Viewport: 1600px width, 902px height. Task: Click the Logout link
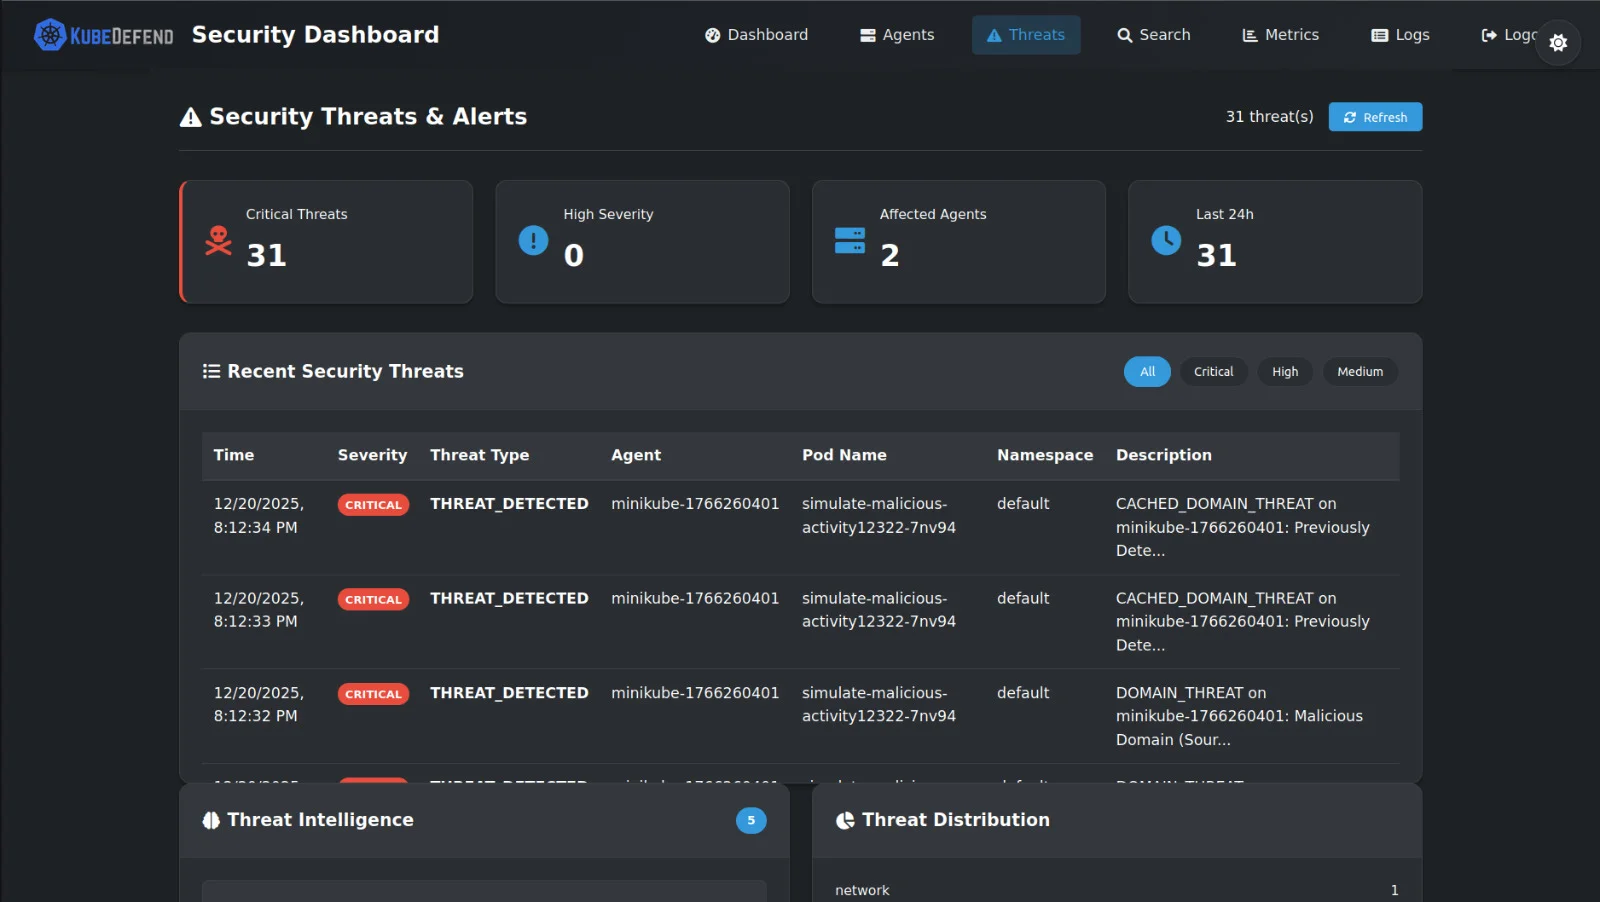[x=1509, y=35]
